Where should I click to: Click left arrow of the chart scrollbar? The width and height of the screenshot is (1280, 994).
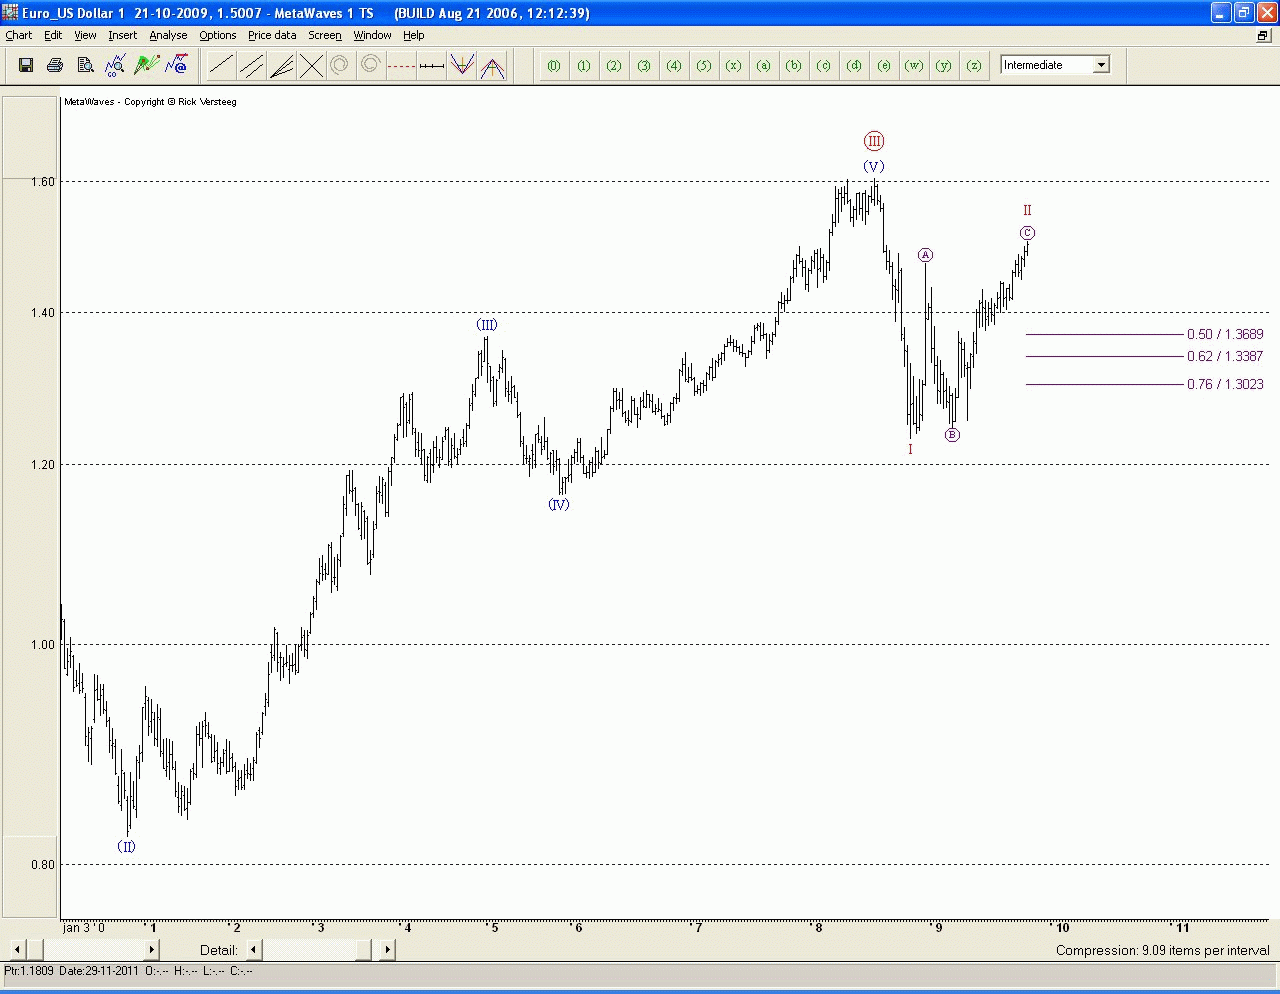coord(17,950)
